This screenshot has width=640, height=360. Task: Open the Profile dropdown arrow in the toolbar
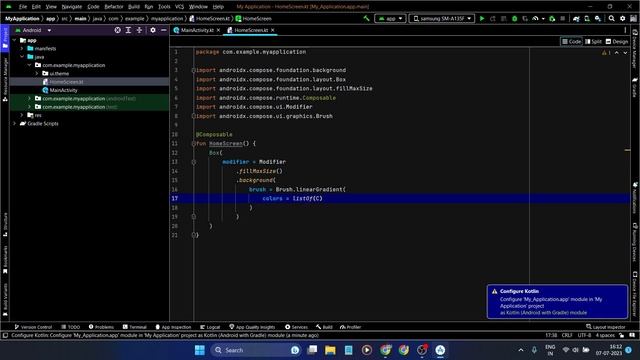543,19
